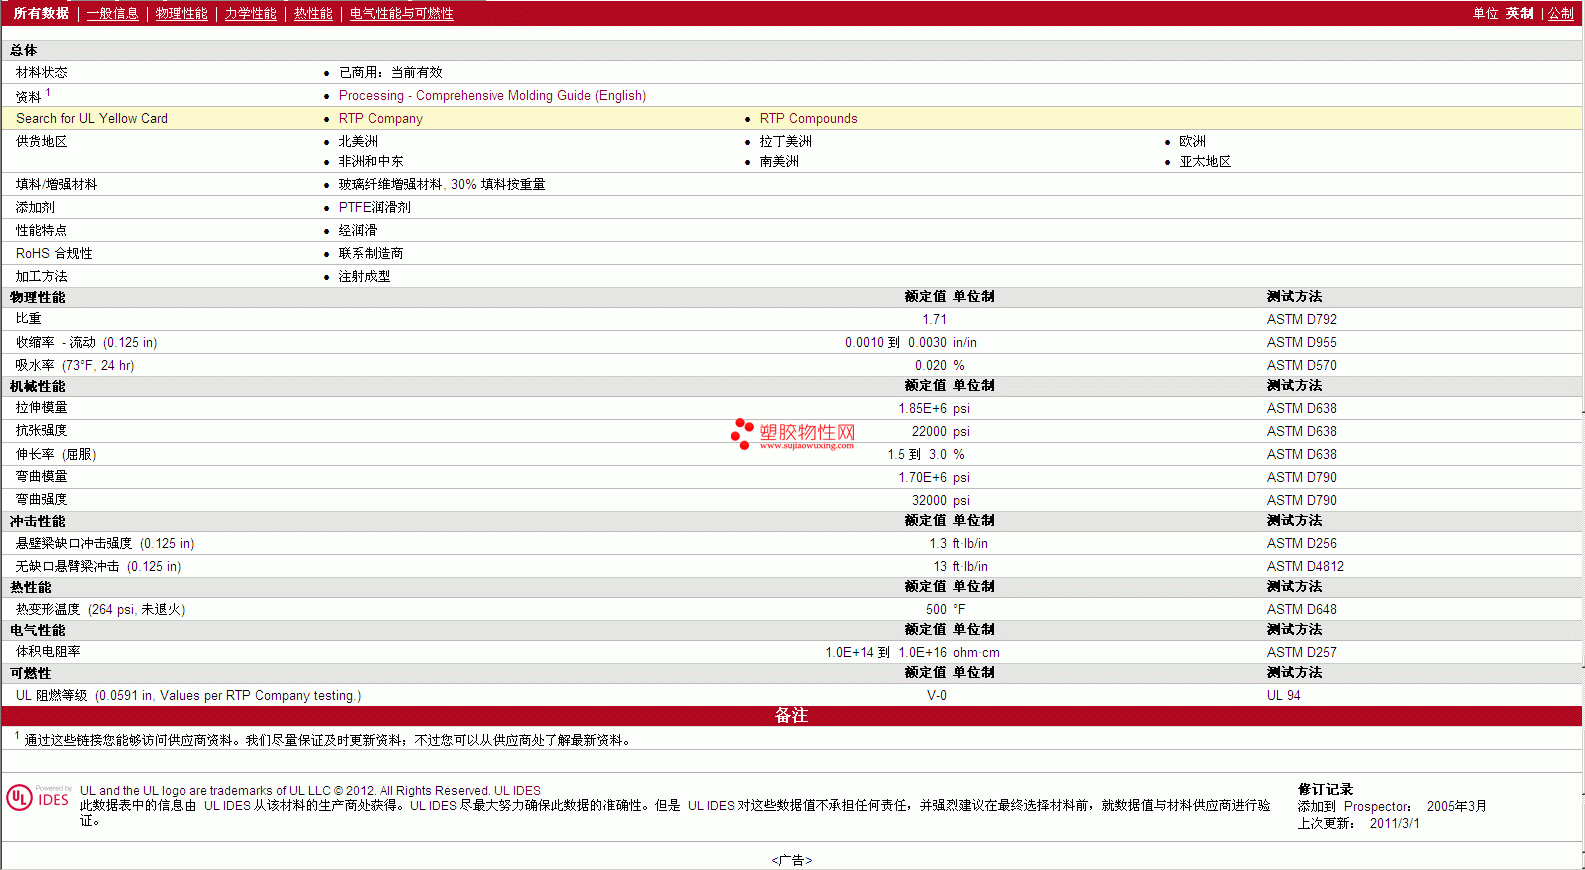This screenshot has height=870, width=1585.
Task: Click 热变形温度 value 500
Action: (936, 609)
